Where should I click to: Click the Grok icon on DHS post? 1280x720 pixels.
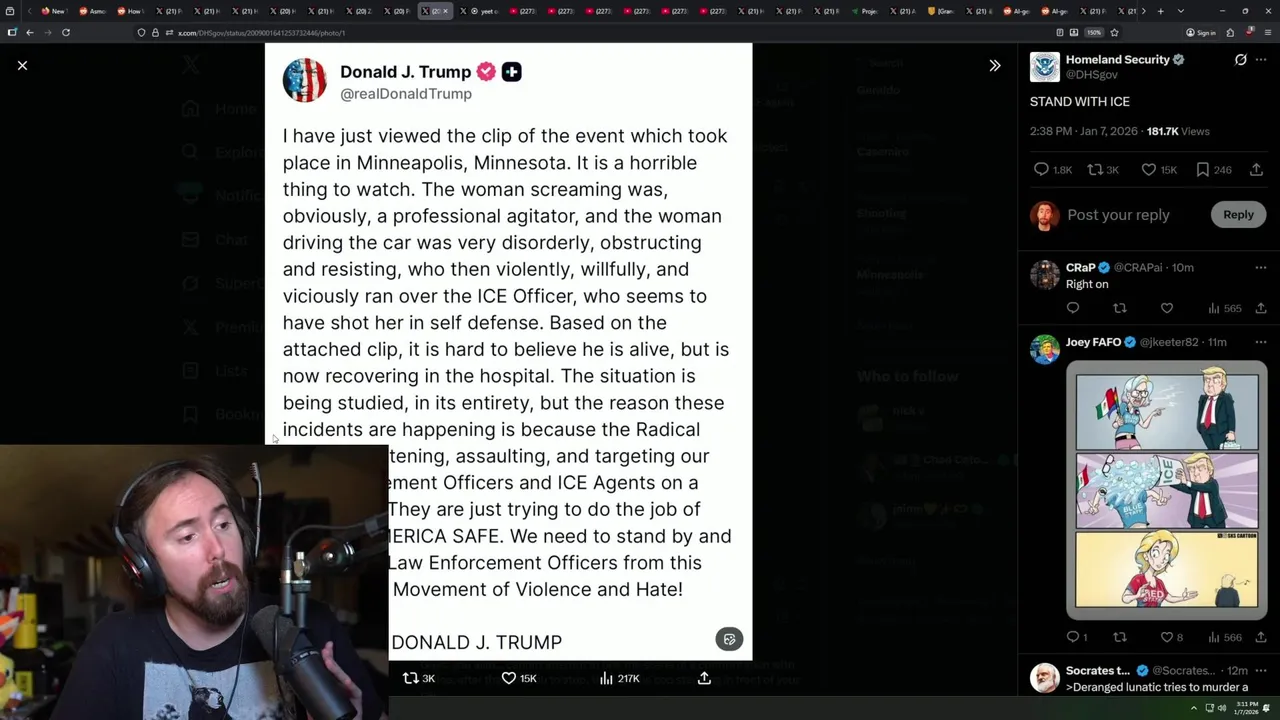[1240, 60]
